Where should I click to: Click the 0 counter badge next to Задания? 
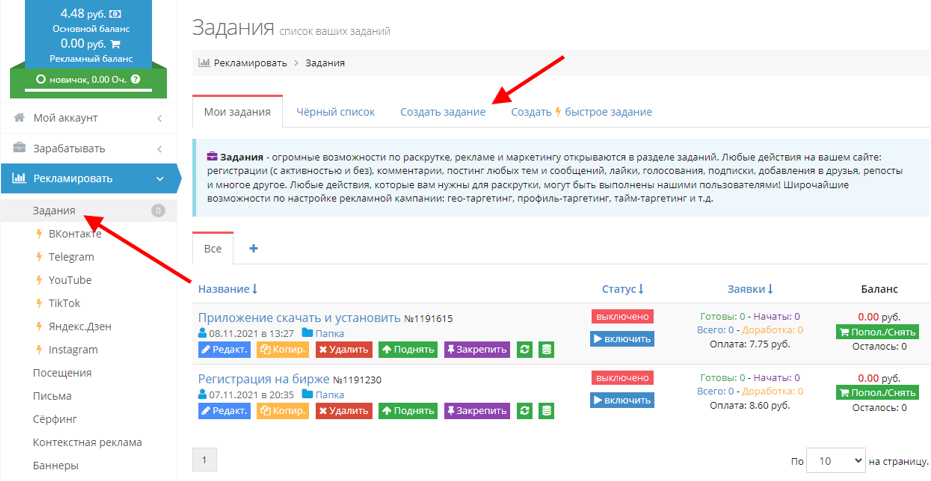click(158, 211)
